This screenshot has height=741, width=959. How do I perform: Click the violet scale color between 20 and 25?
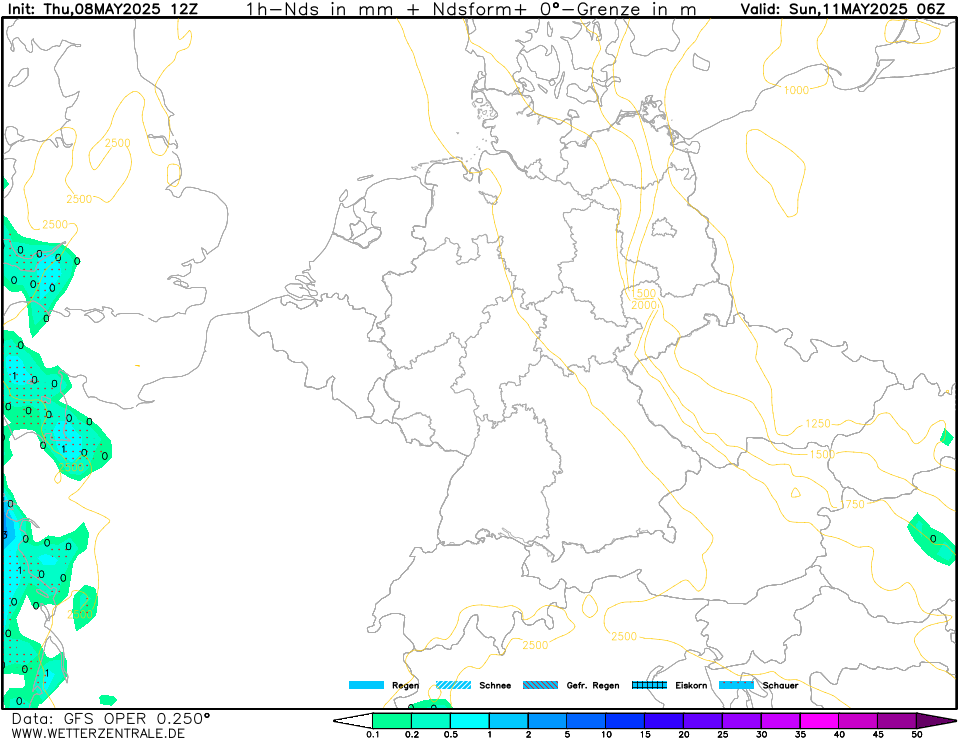point(703,720)
